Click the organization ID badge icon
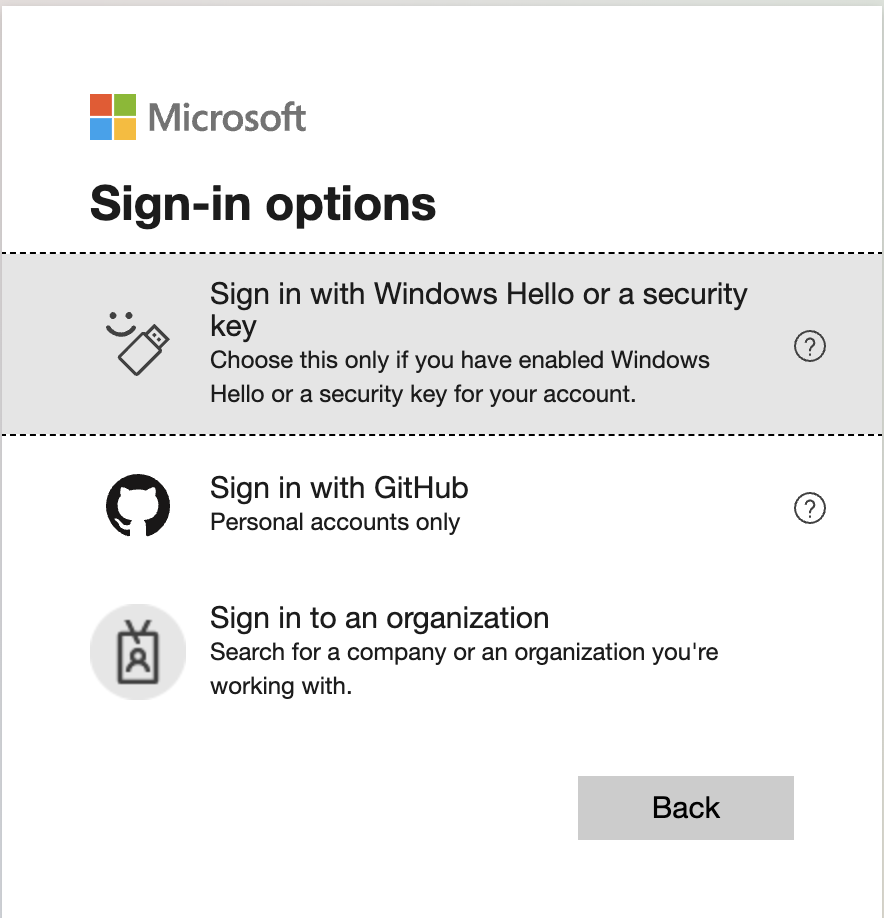Image resolution: width=884 pixels, height=918 pixels. pyautogui.click(x=138, y=651)
